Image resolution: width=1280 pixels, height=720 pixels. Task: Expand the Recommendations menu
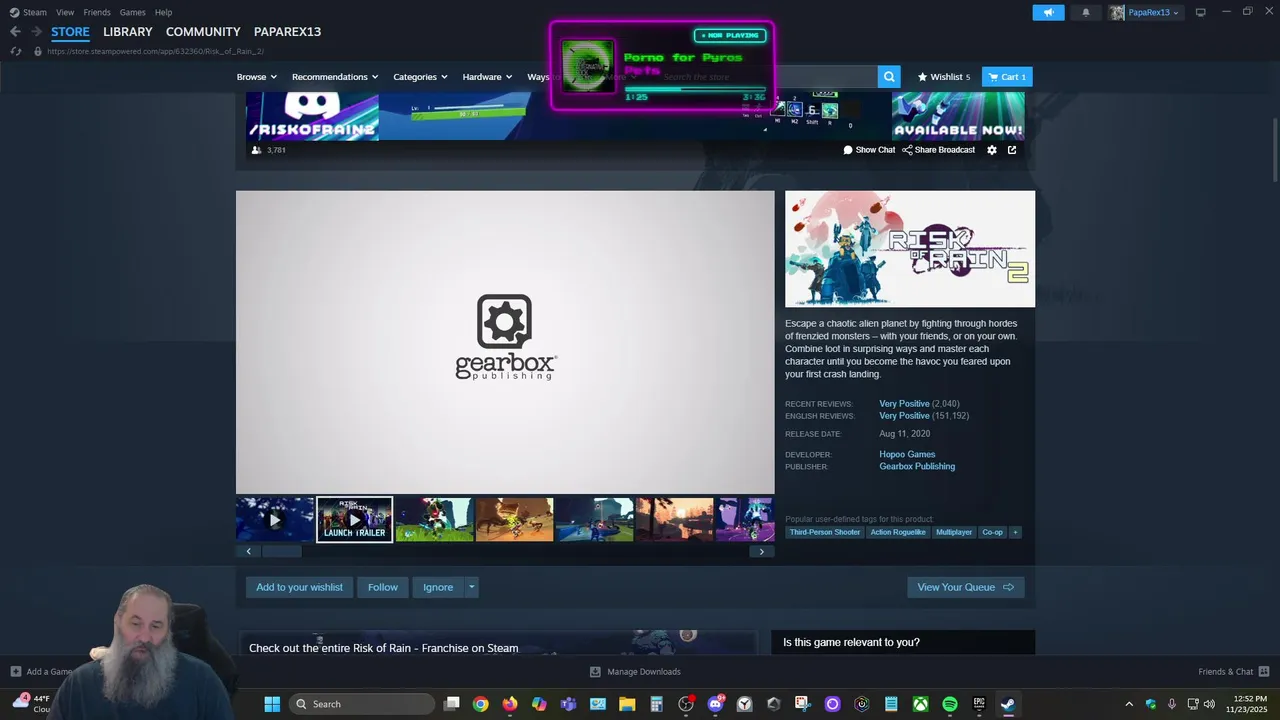(335, 77)
